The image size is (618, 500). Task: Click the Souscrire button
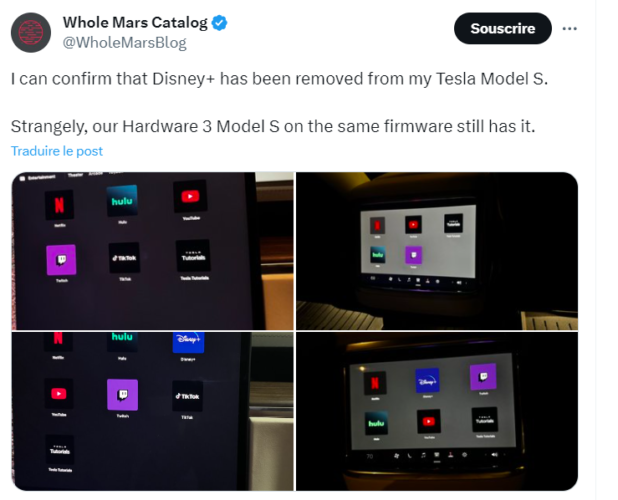point(503,28)
